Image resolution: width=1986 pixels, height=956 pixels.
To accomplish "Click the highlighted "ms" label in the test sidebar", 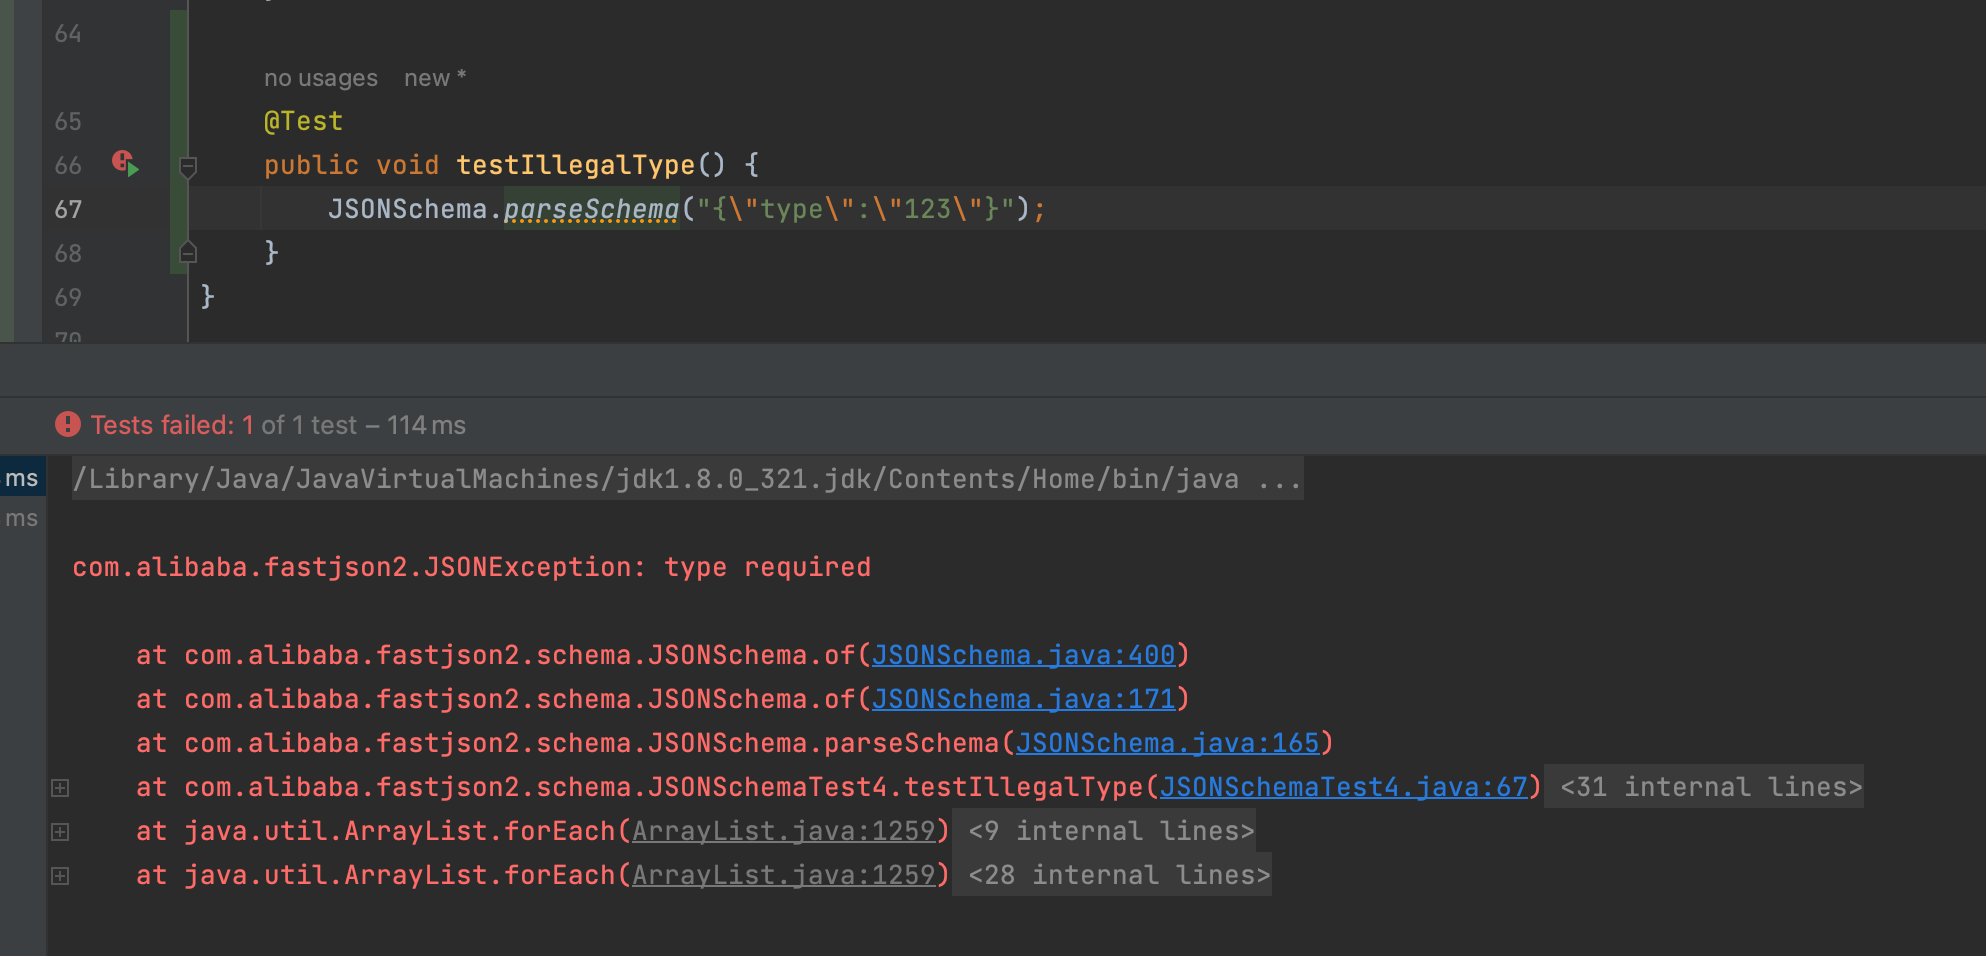I will coord(22,477).
